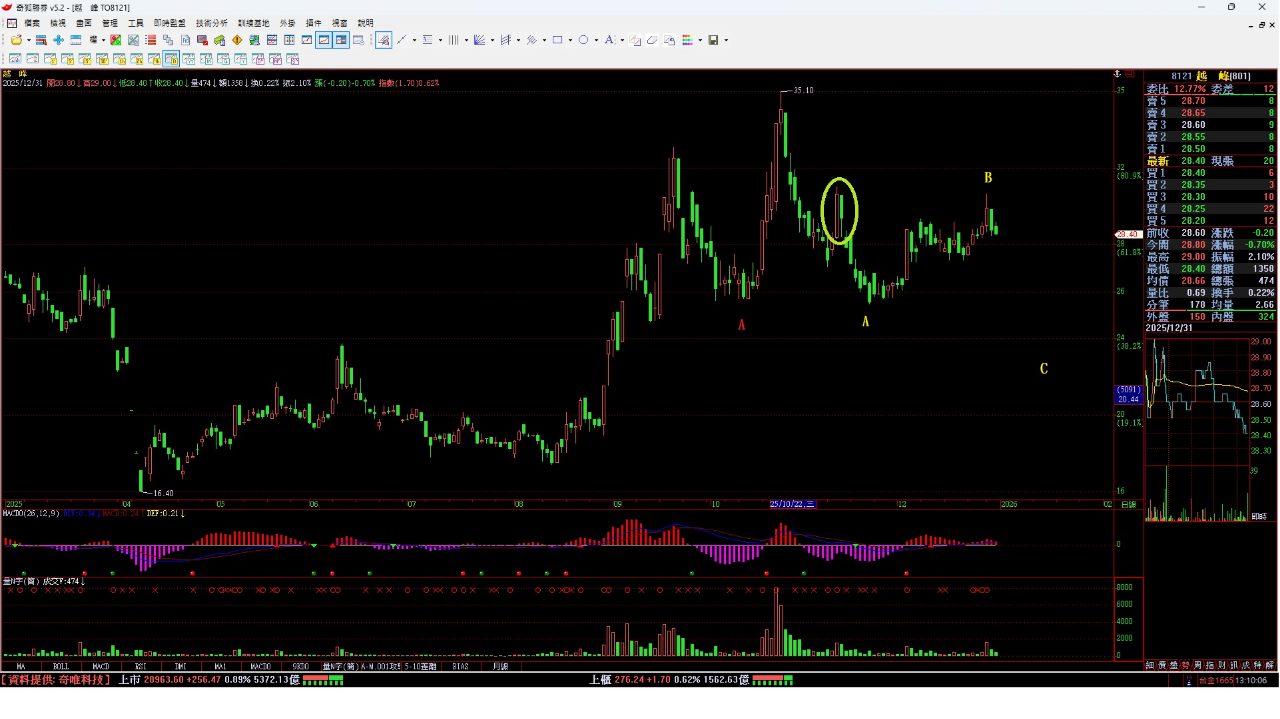Switch to the 月線 tab
This screenshot has height=719, width=1280.
pos(500,665)
